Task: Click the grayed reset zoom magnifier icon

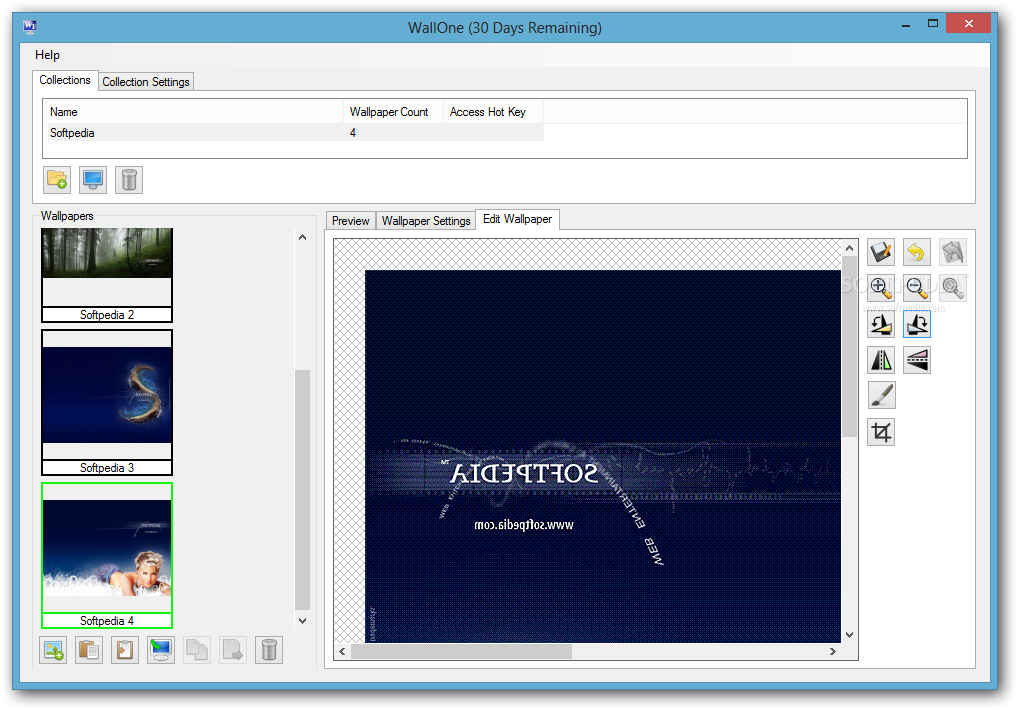Action: tap(952, 288)
